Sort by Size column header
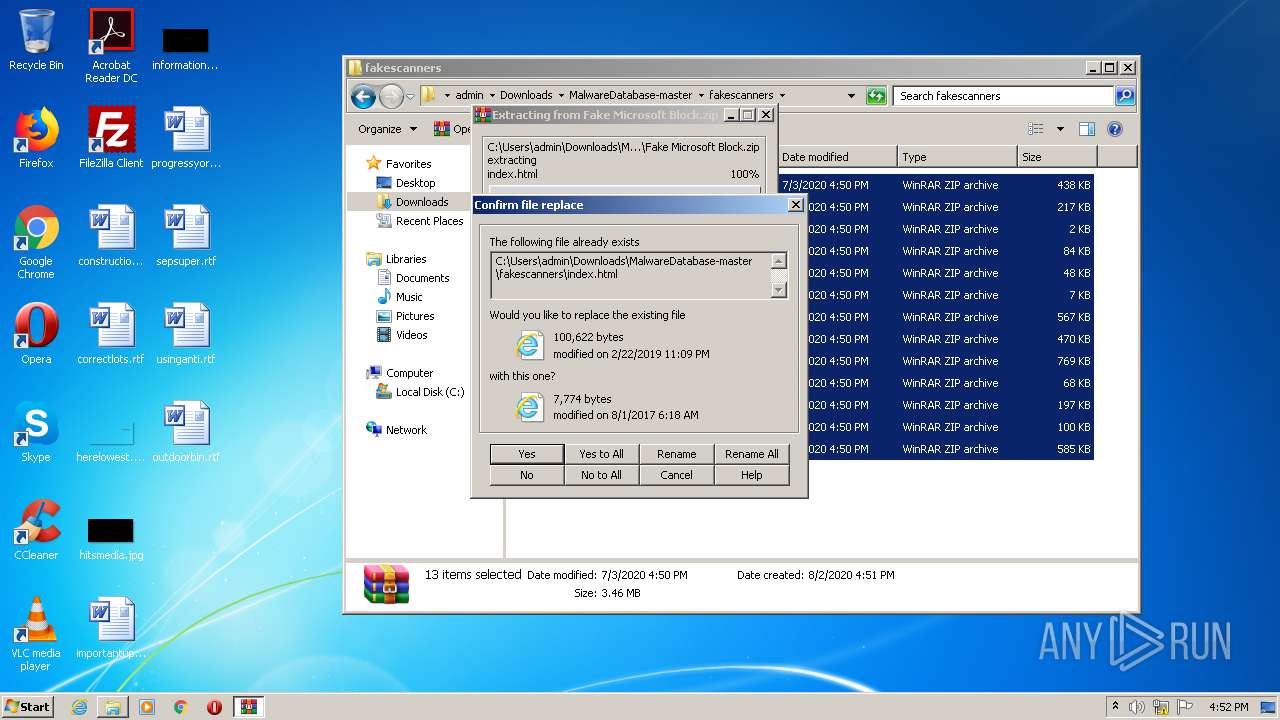 tap(1057, 157)
